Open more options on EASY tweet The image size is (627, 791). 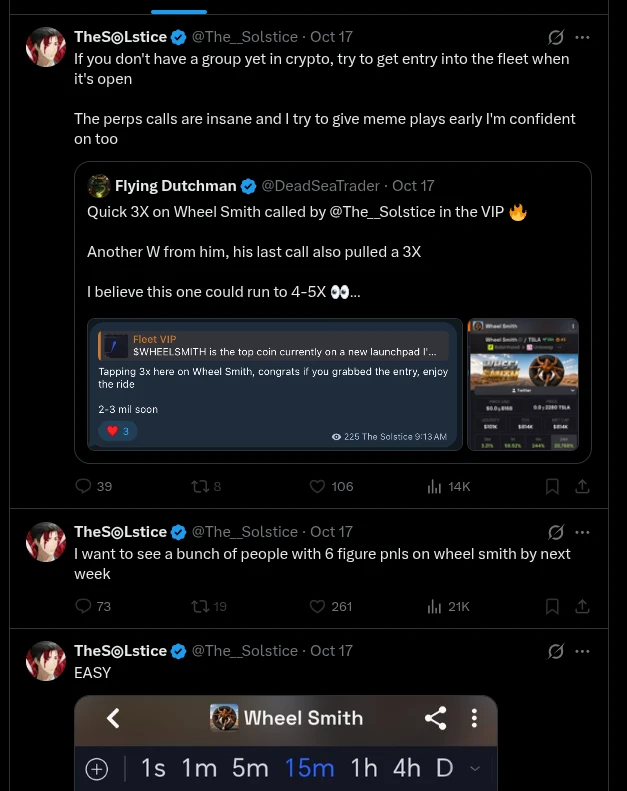(582, 651)
